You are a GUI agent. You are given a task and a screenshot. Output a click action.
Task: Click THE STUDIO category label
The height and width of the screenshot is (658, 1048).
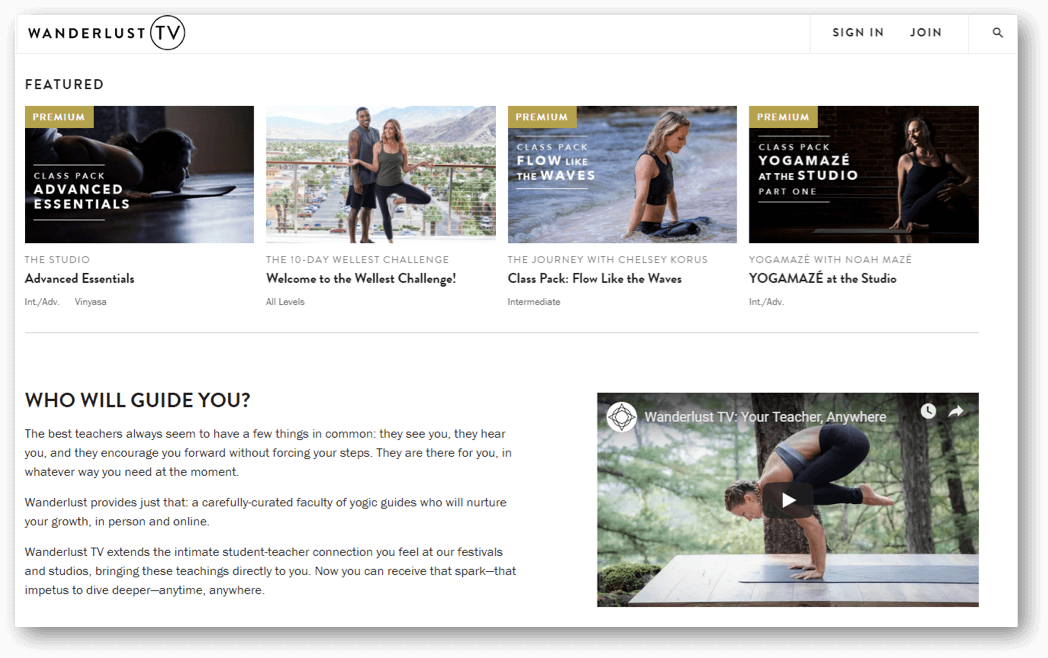[x=57, y=259]
